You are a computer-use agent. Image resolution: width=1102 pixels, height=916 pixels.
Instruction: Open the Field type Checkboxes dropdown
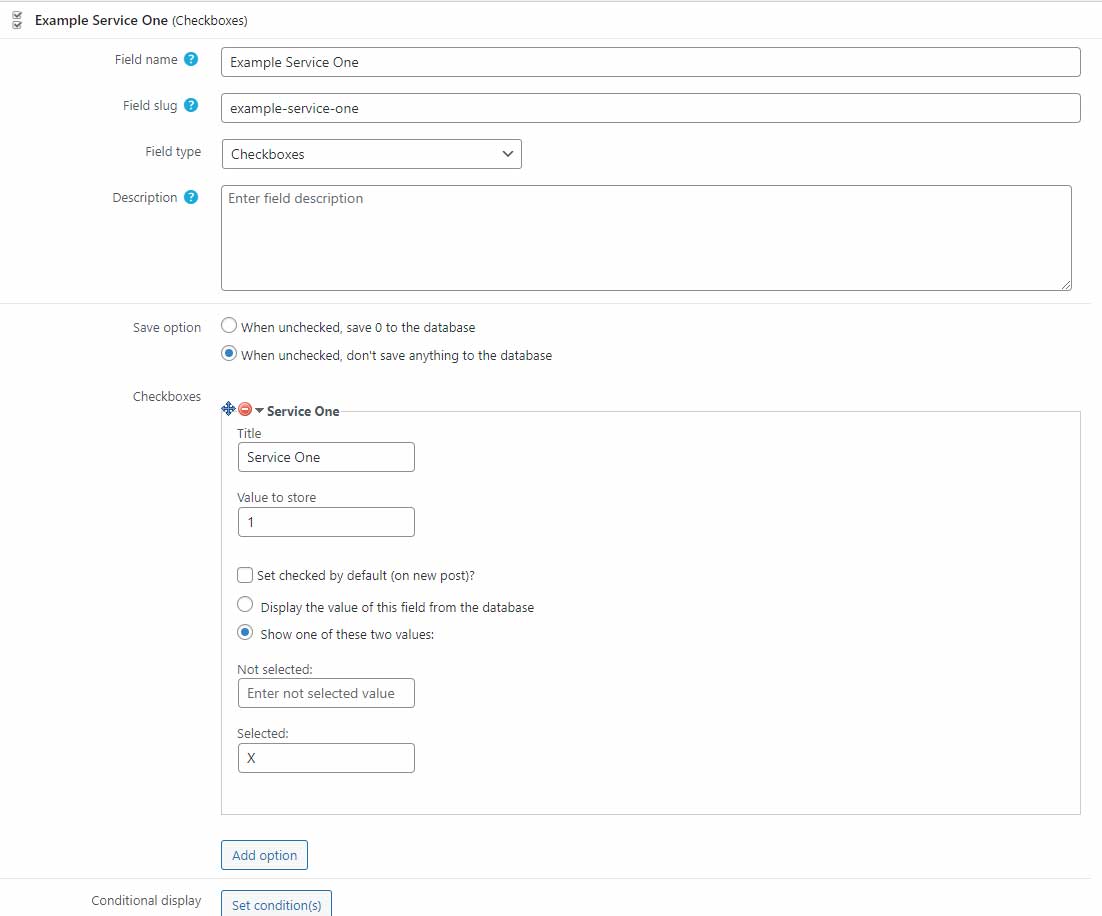click(x=372, y=154)
